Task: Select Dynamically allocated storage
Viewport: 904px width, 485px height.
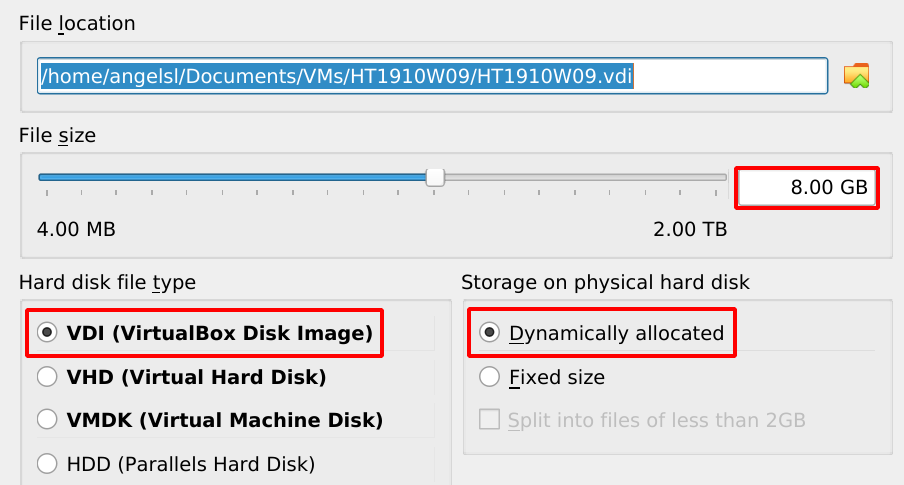Action: 490,333
